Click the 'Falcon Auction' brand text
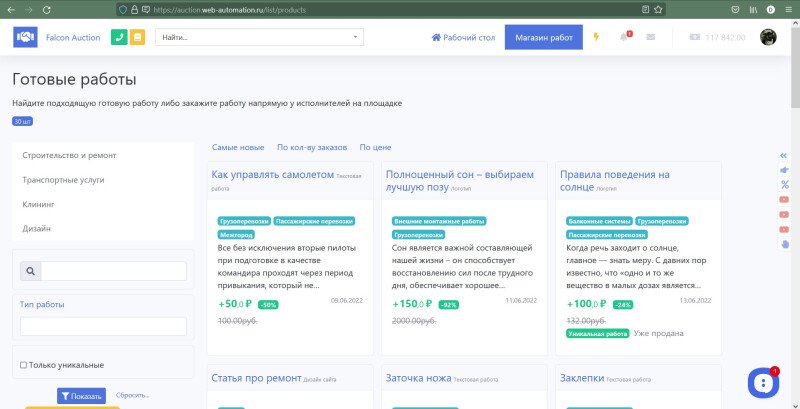 click(x=73, y=37)
